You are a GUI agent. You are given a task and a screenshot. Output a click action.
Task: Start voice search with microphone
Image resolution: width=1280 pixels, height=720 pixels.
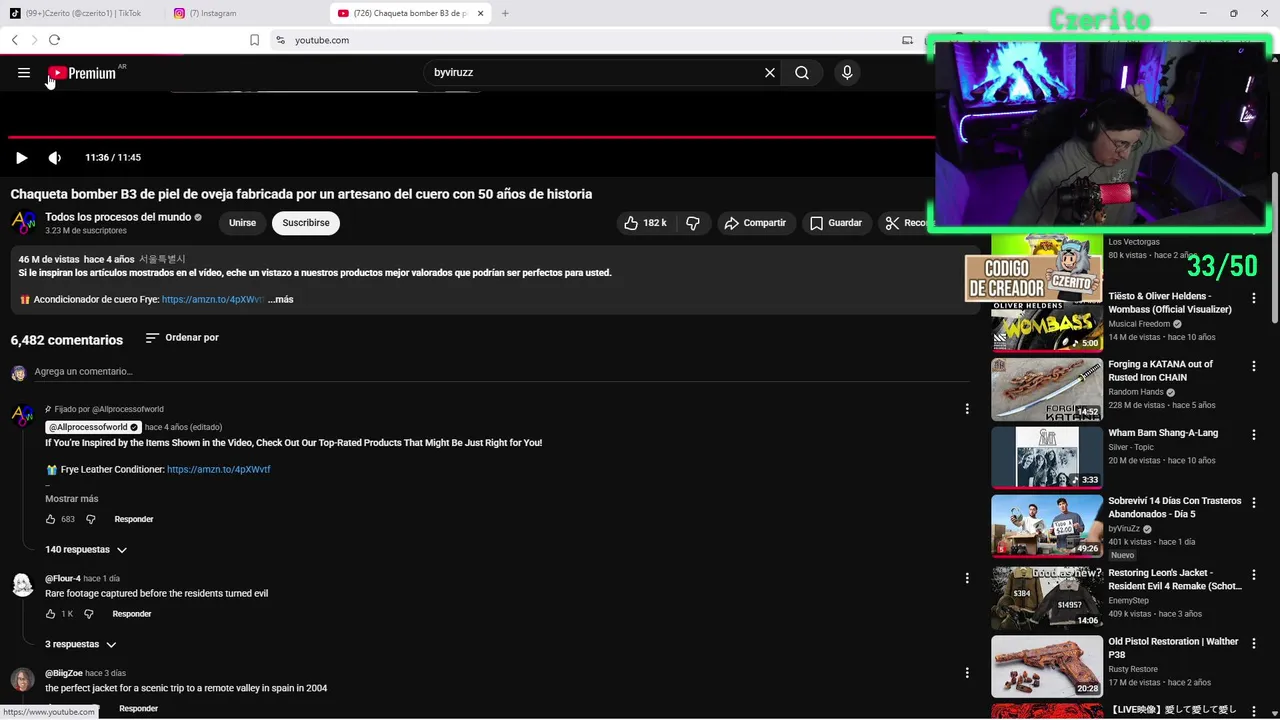[847, 73]
